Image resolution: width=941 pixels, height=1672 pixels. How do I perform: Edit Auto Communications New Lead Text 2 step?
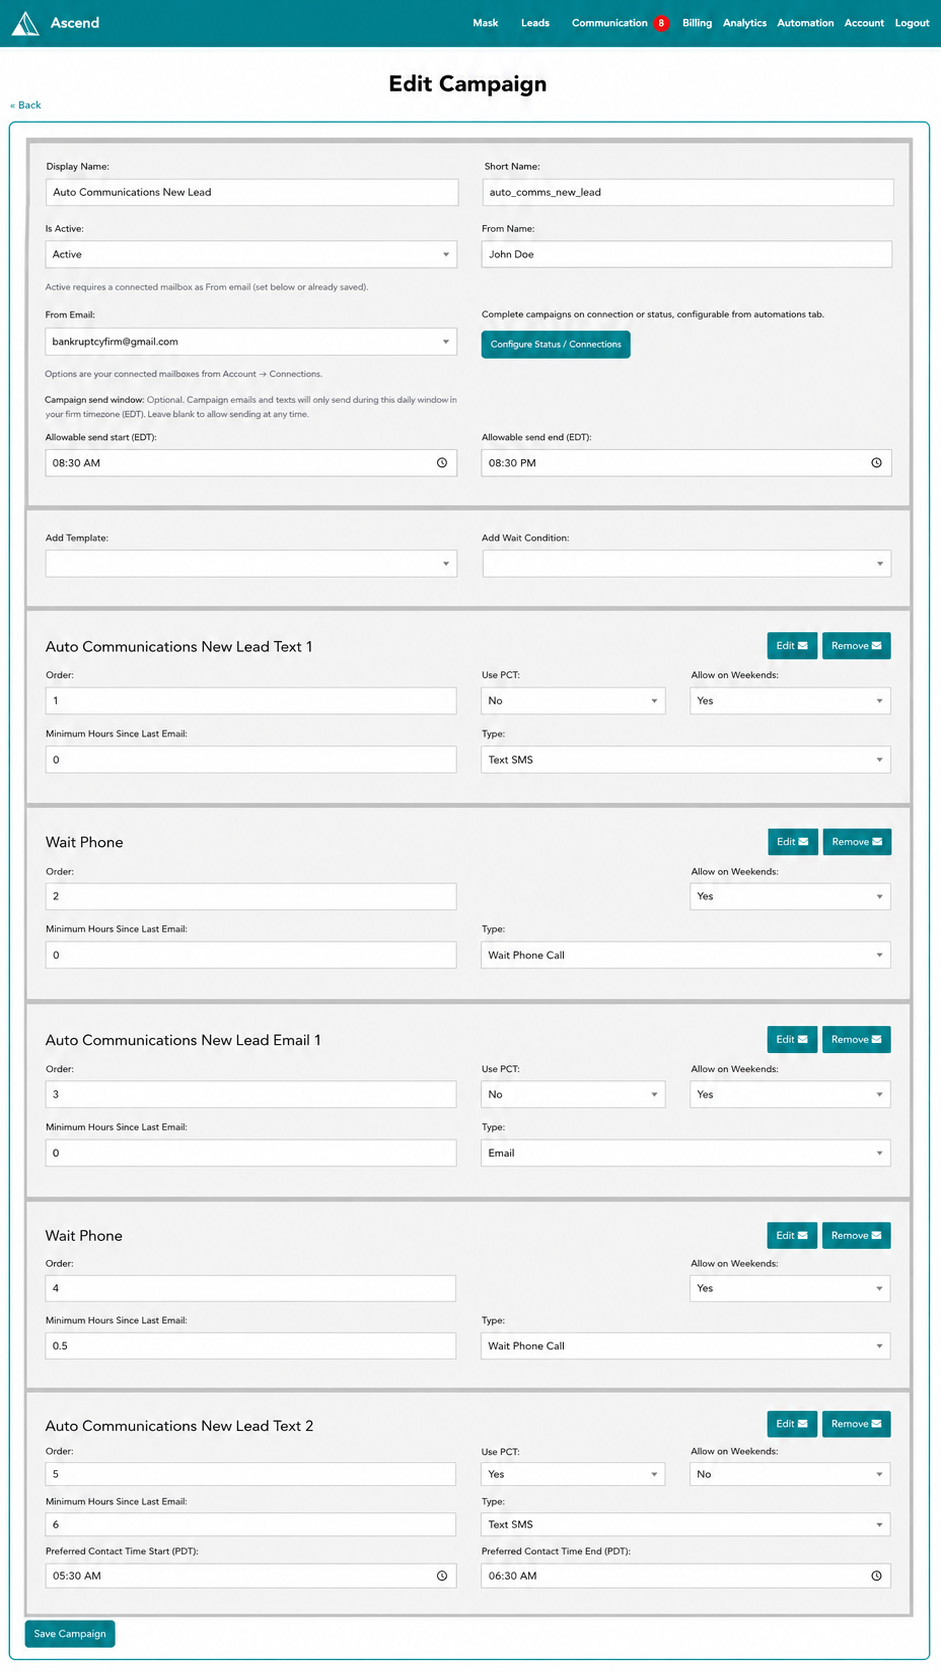coord(792,1424)
